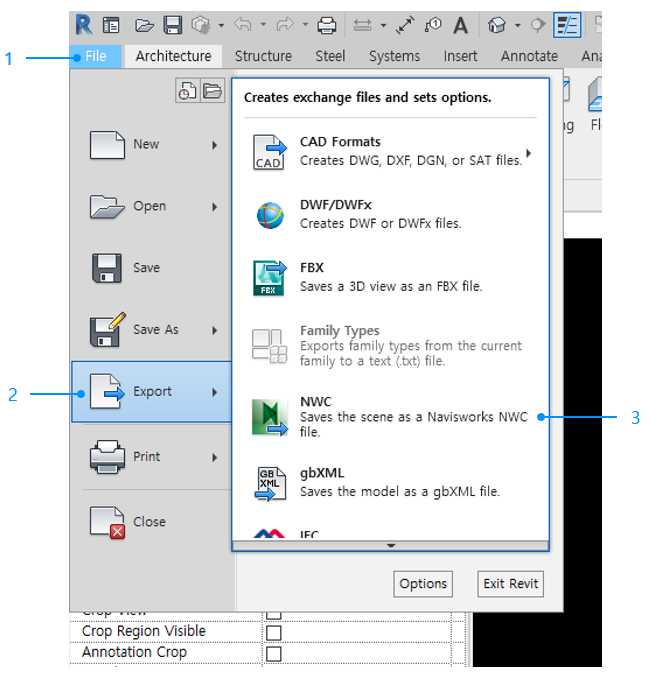
Task: Toggle the Thin Lines toolbar icon
Action: click(567, 25)
